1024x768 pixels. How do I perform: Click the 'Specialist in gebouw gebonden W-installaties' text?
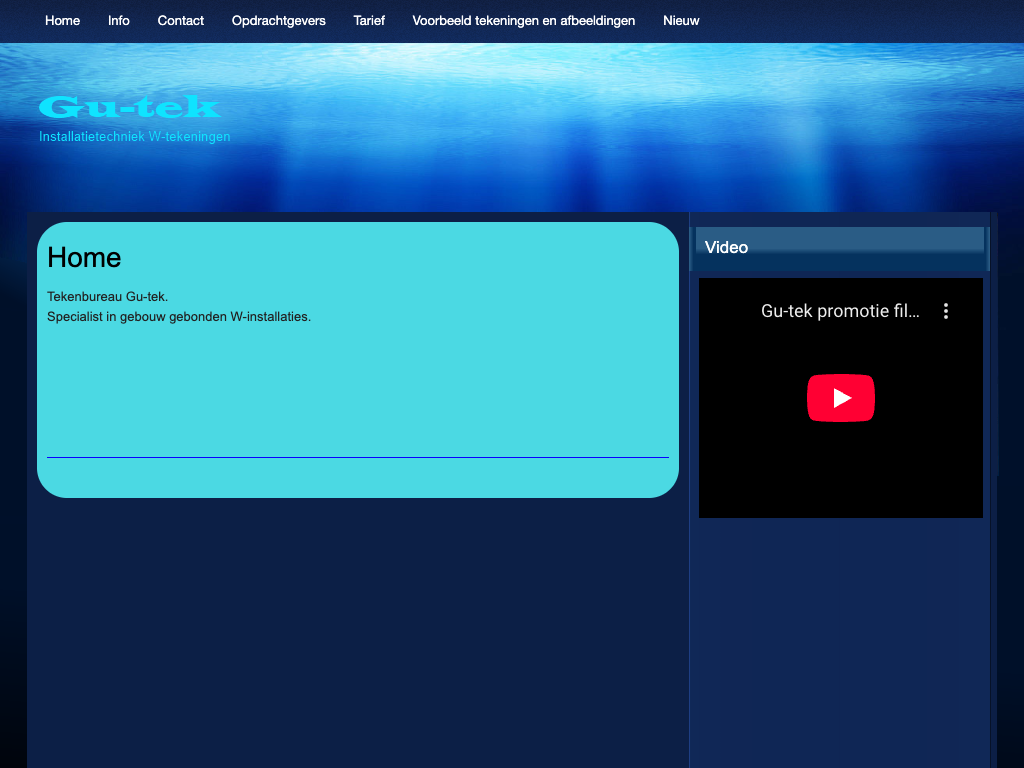179,317
